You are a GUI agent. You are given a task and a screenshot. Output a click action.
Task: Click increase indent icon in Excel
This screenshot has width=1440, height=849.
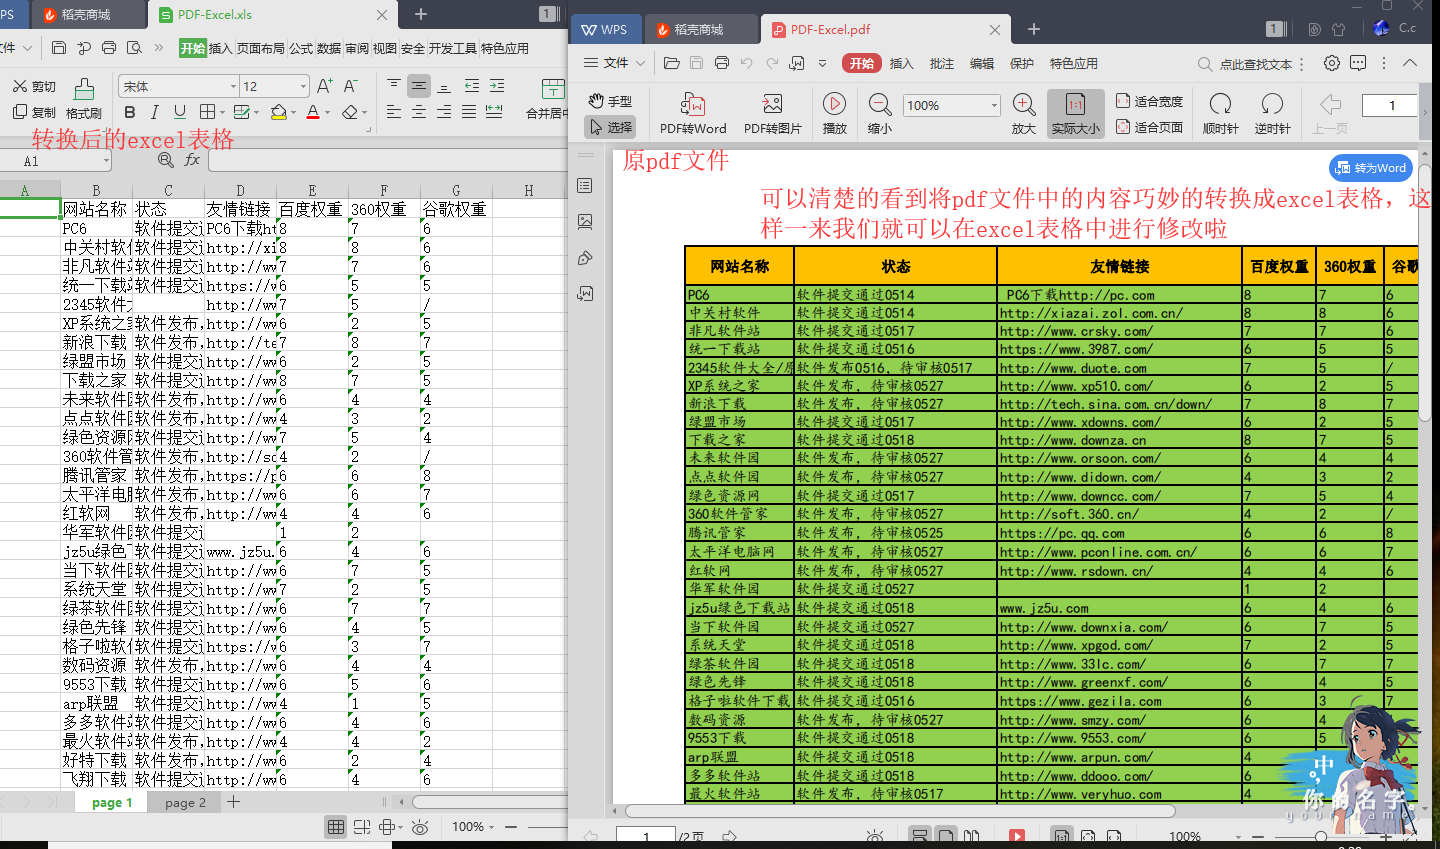[x=497, y=86]
